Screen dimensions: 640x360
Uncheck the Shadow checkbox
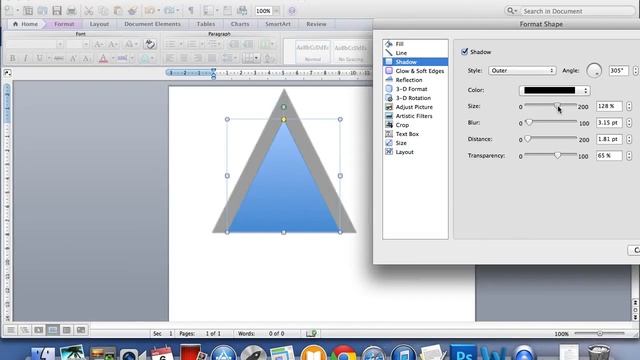464,51
